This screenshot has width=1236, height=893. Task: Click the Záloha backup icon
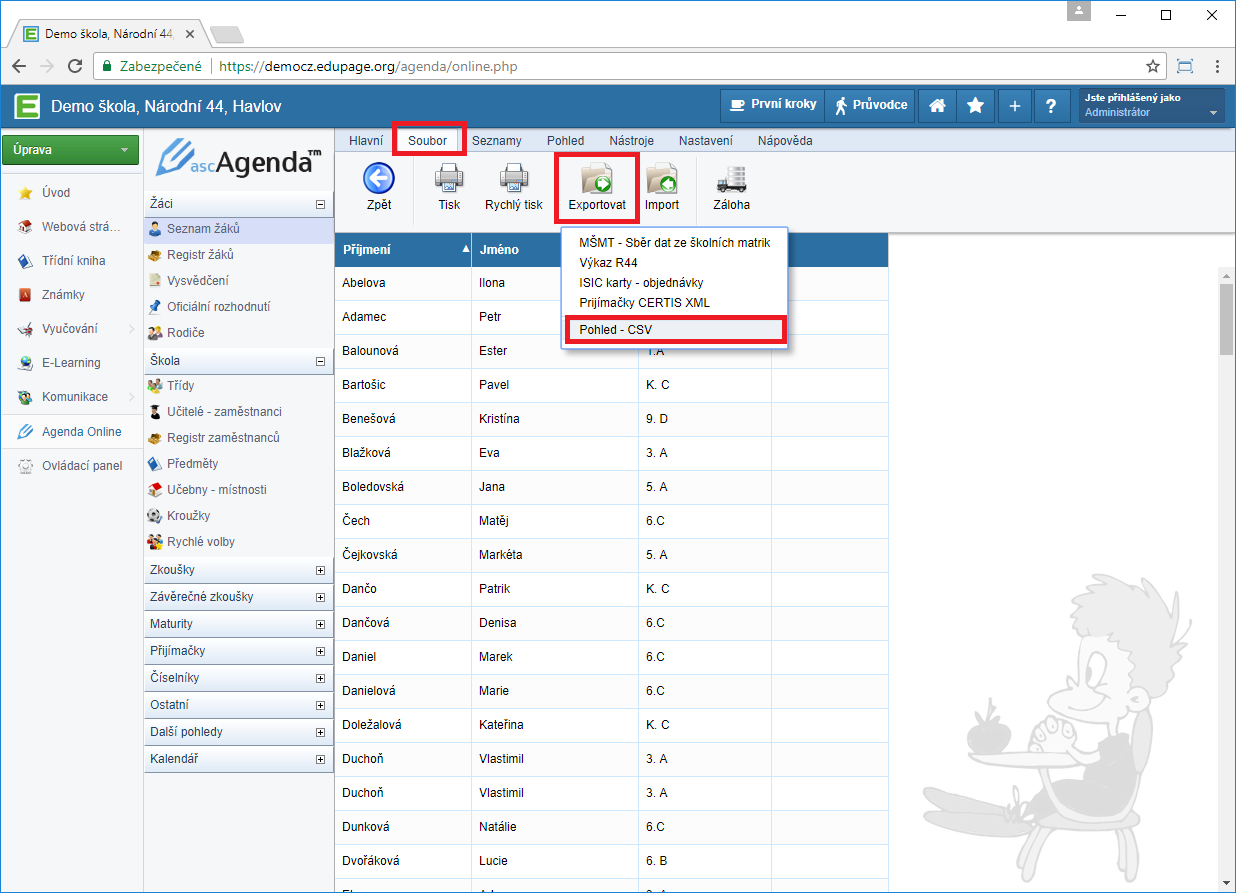(x=731, y=179)
